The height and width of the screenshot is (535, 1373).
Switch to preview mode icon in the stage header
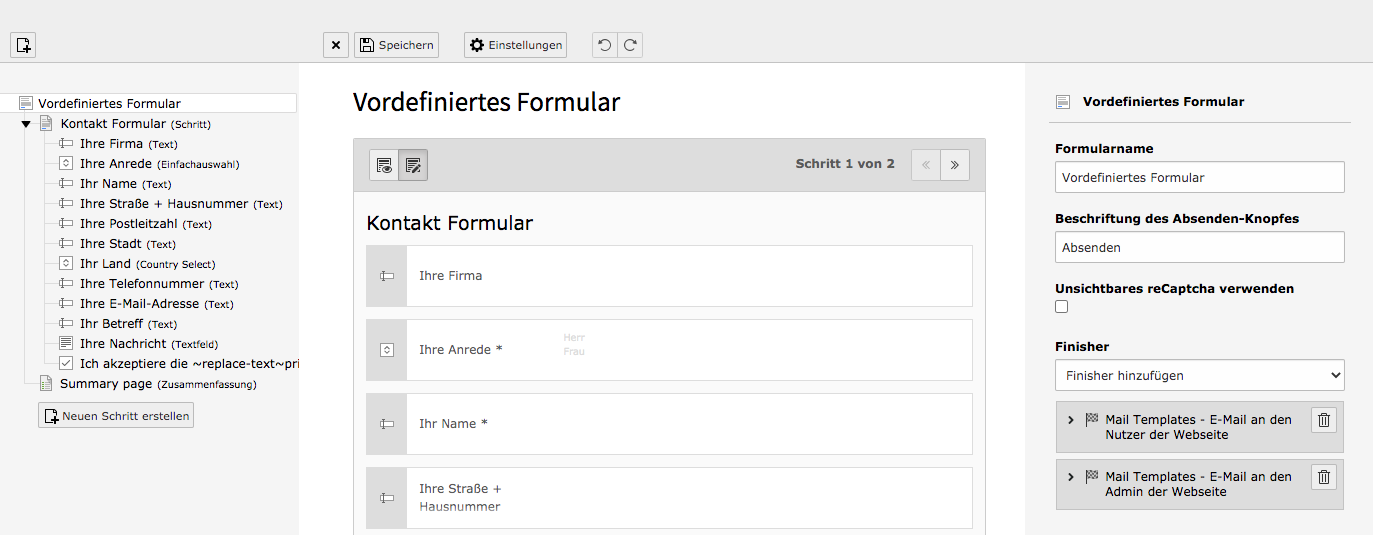pos(384,165)
